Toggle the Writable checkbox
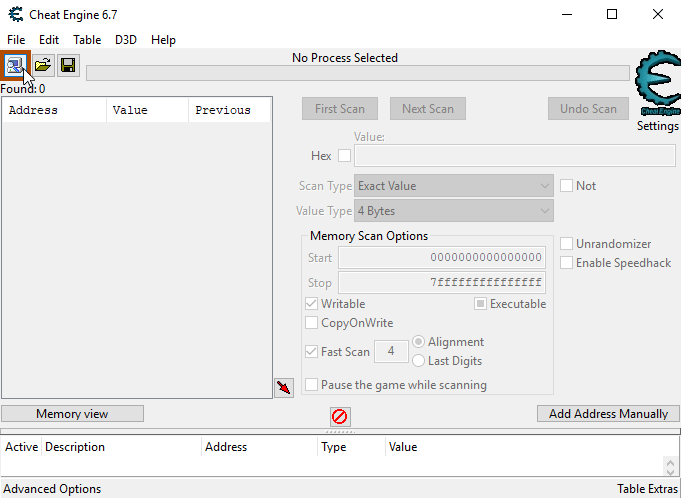This screenshot has height=498, width=681. pos(311,303)
